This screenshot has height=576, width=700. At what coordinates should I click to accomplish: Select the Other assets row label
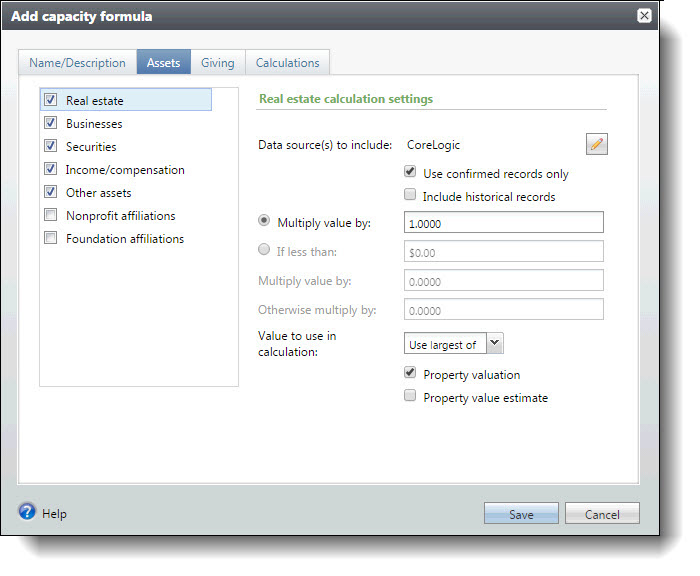coord(99,193)
